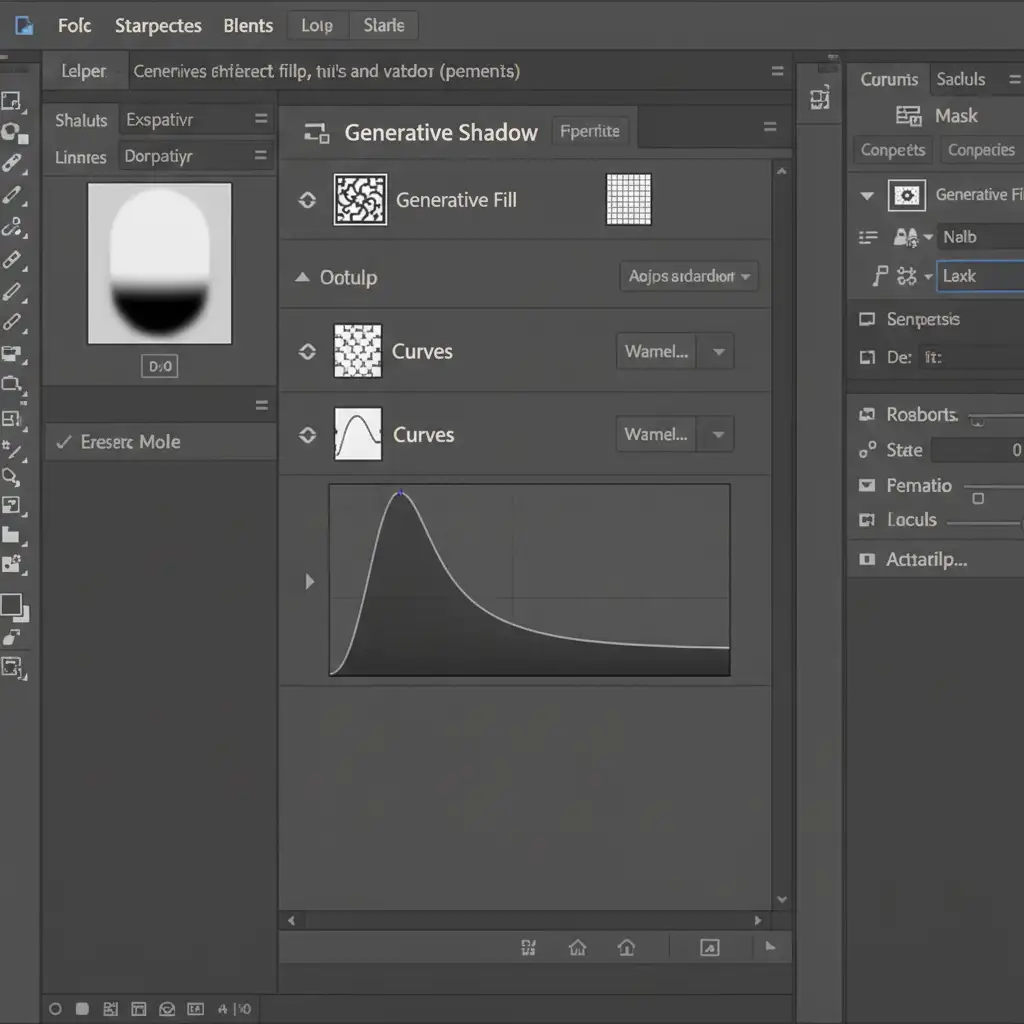The image size is (1024, 1024).
Task: Click the Generative Fill patterned thumbnail icon
Action: (360, 199)
